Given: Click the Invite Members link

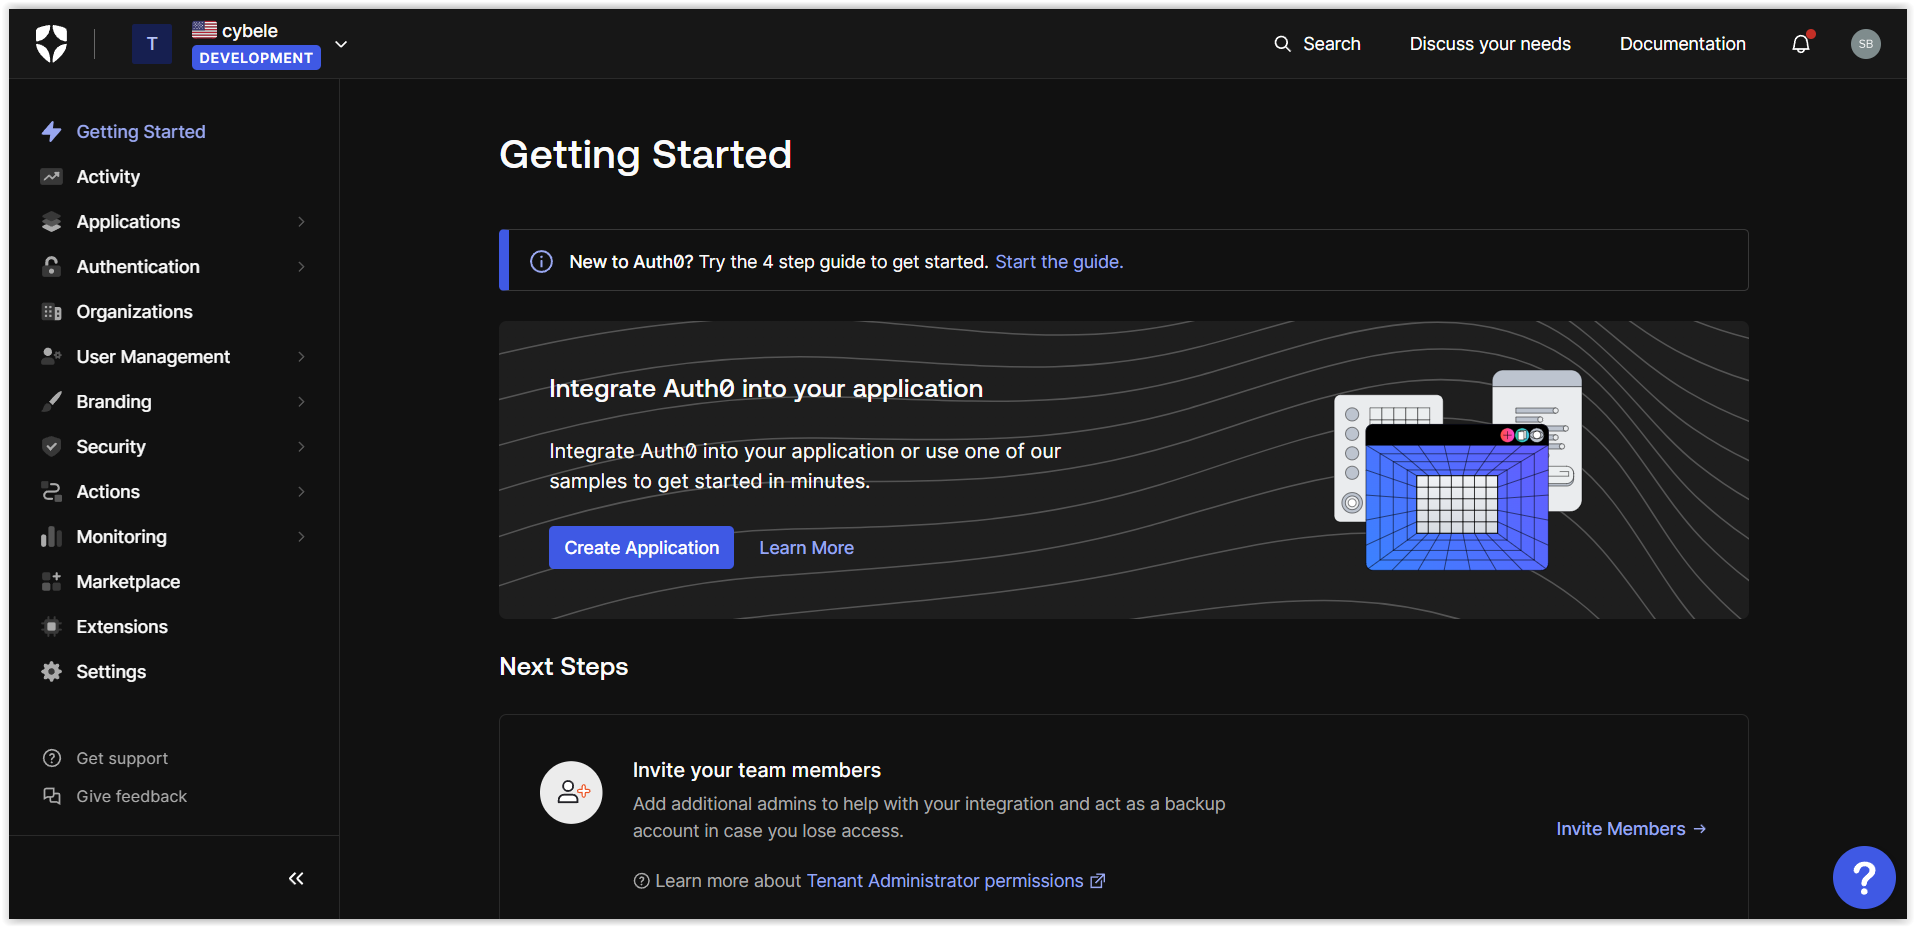Looking at the screenshot, I should pos(1631,829).
